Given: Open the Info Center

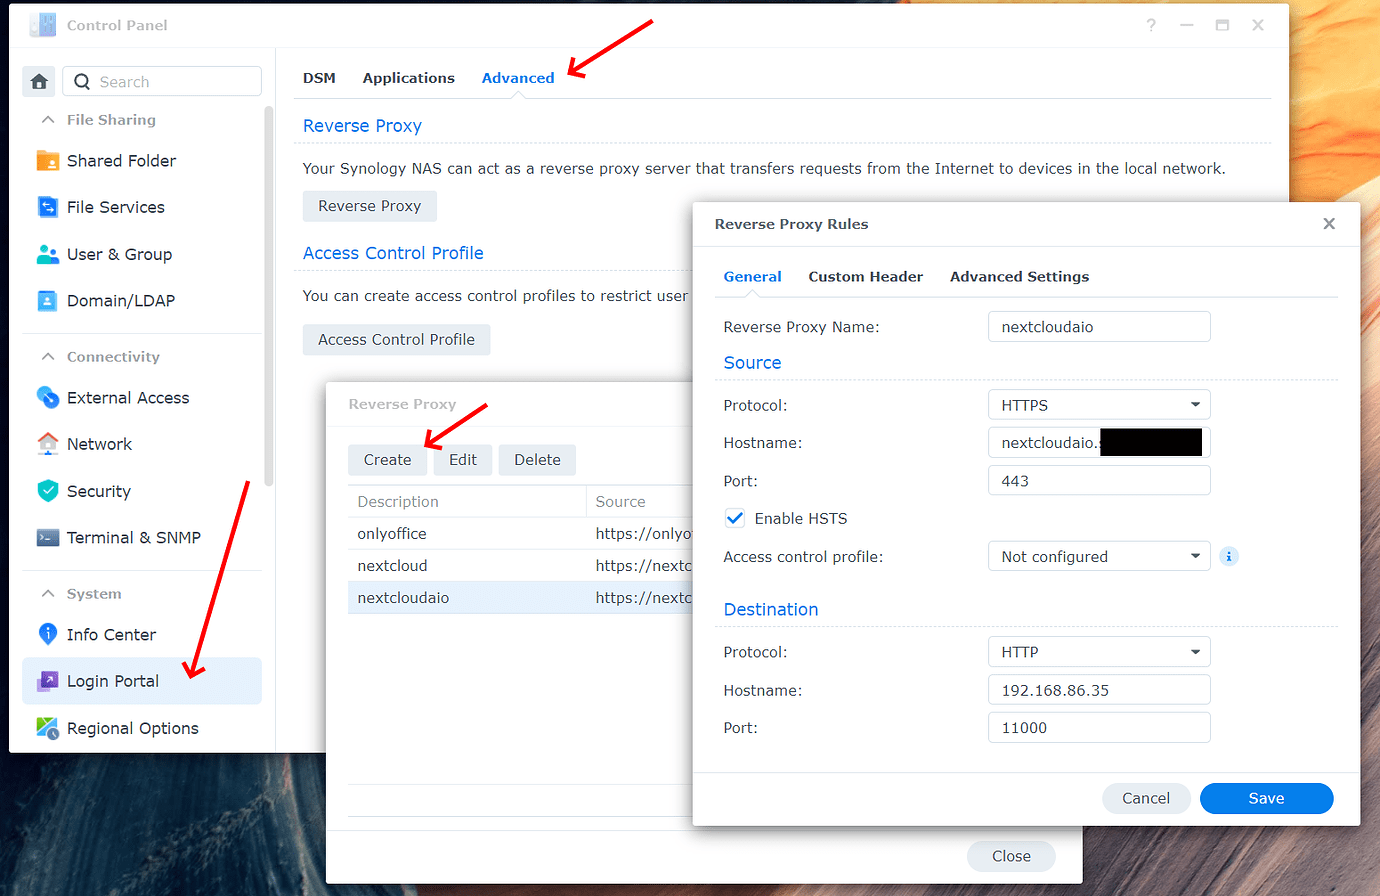Looking at the screenshot, I should 111,634.
